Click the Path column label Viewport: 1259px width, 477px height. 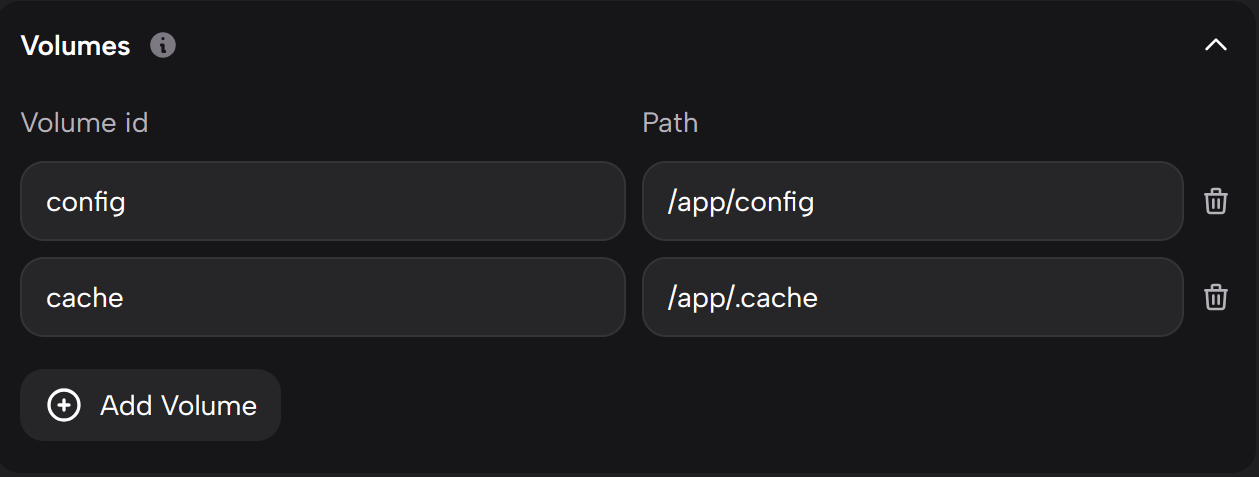(x=670, y=123)
